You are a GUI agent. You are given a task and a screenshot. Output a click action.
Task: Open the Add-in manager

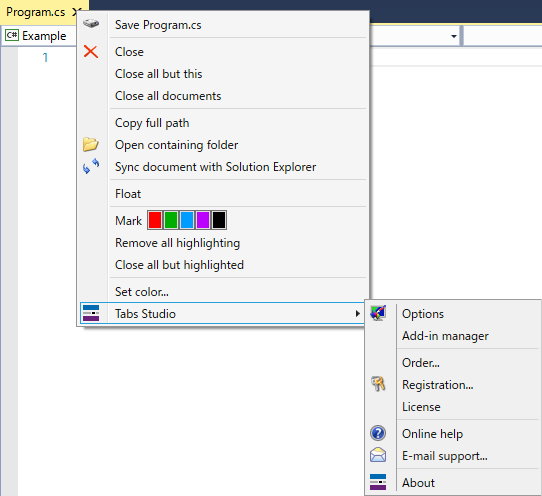(x=453, y=336)
